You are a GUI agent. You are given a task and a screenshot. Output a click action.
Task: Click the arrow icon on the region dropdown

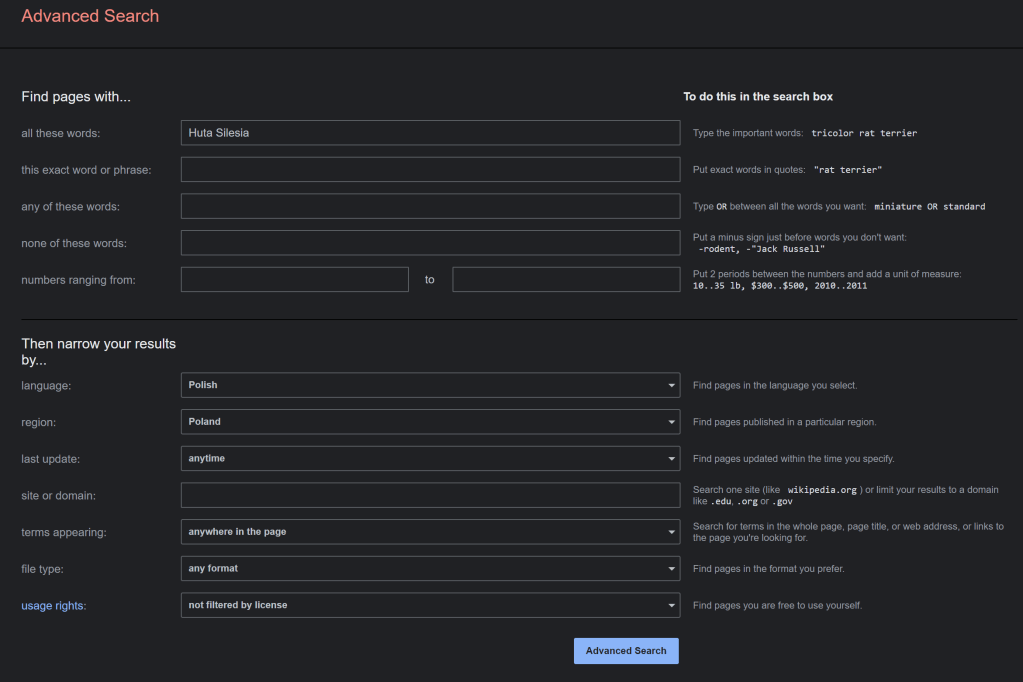671,422
